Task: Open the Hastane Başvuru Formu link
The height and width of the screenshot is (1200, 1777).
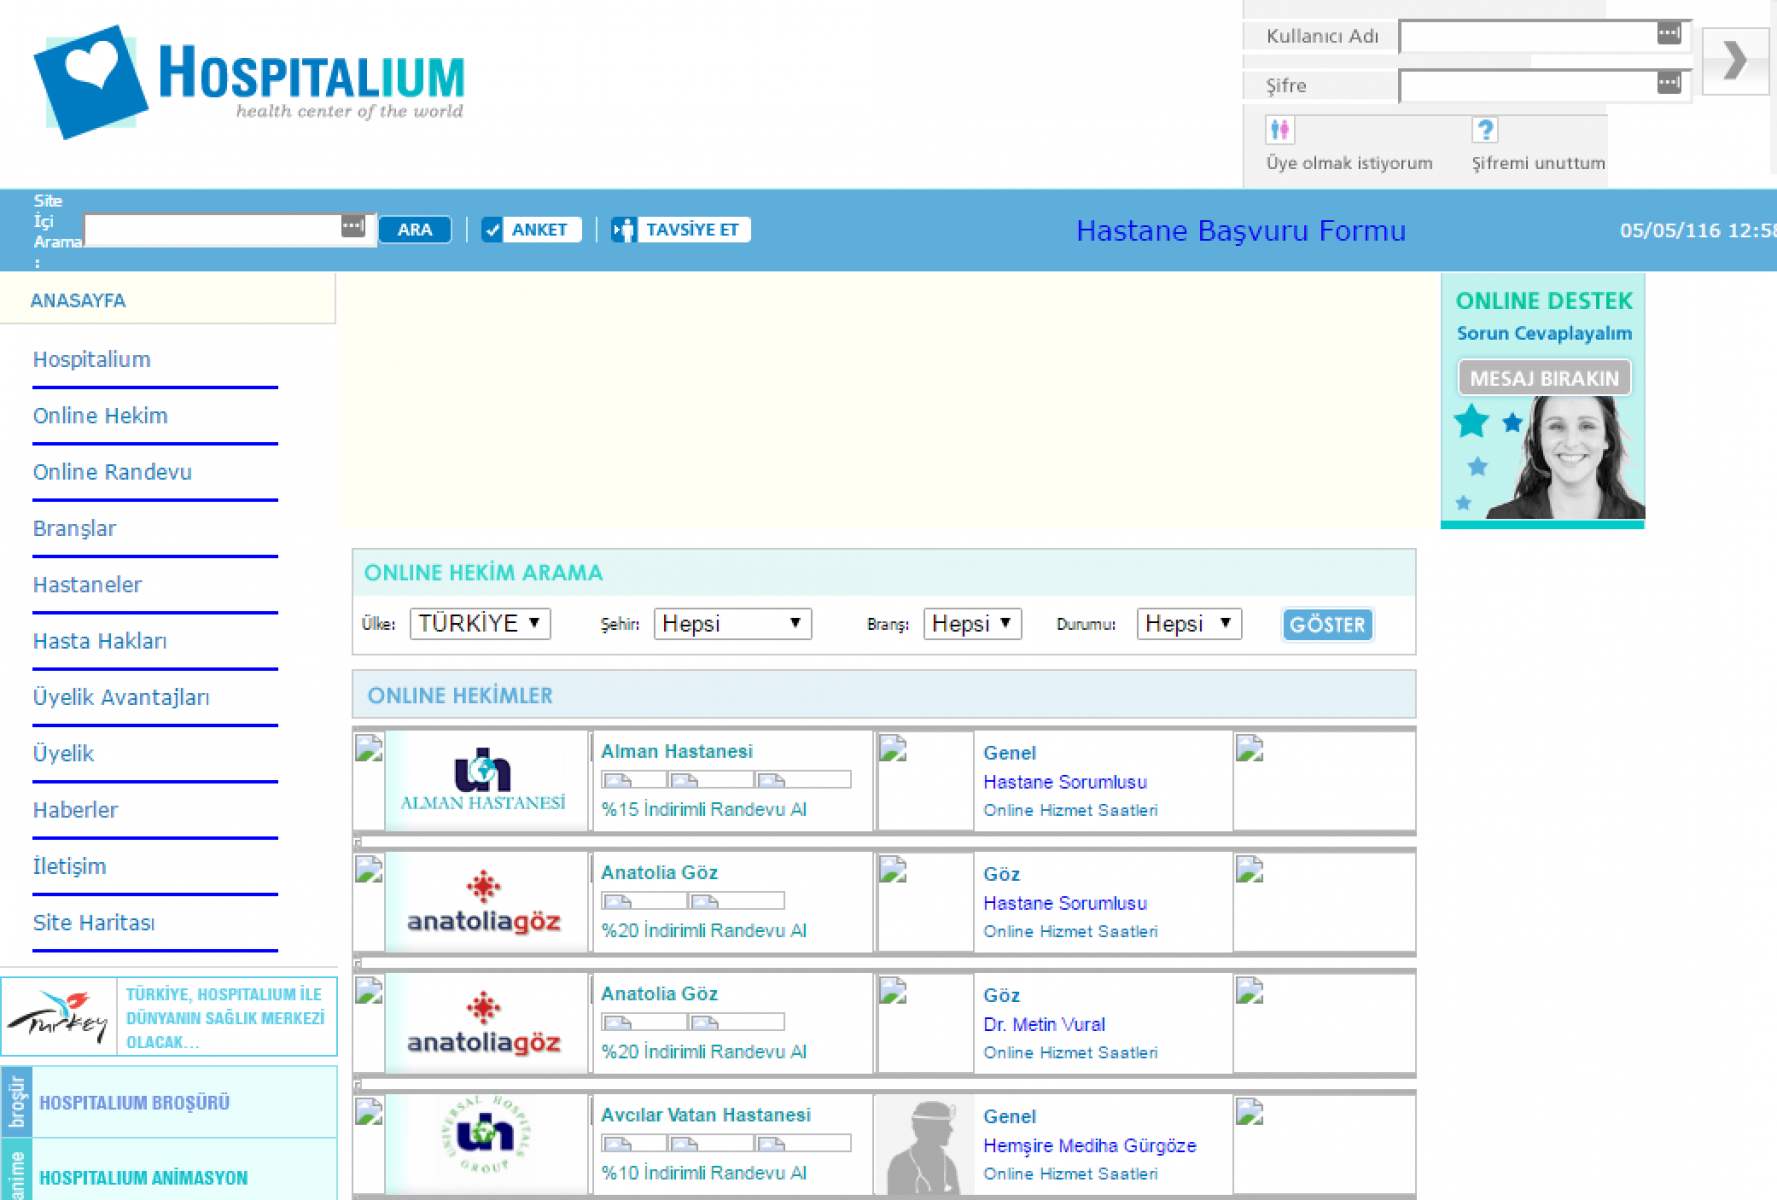Action: [1240, 231]
